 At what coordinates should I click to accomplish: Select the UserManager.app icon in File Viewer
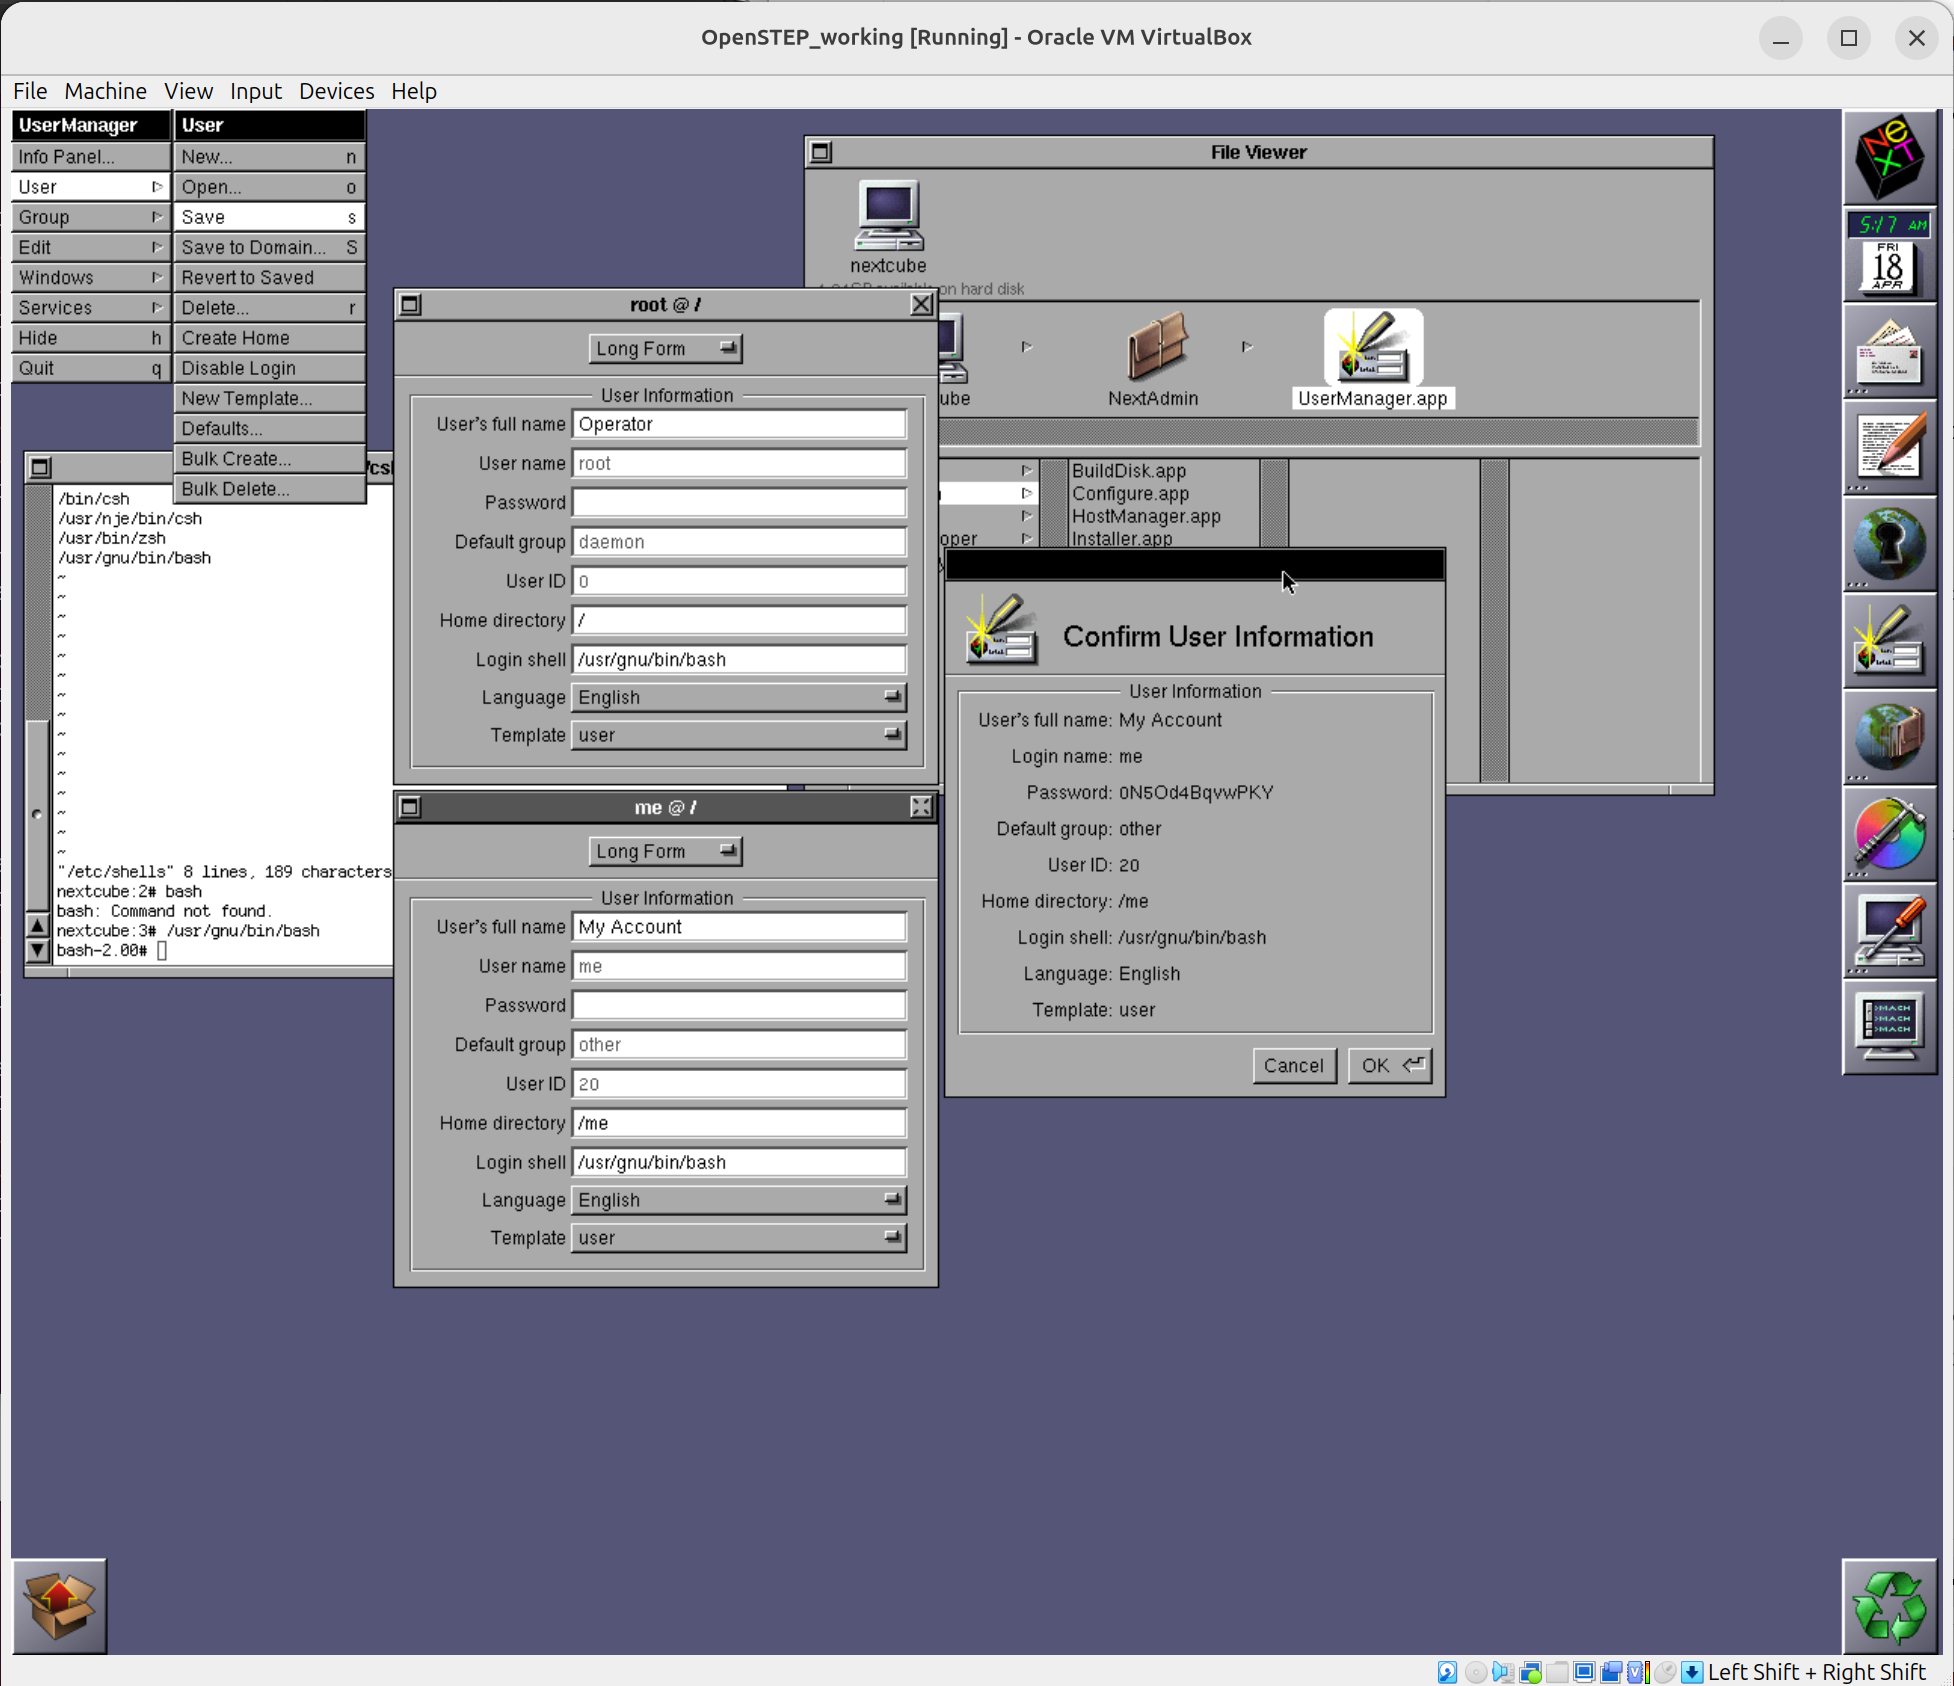1372,349
